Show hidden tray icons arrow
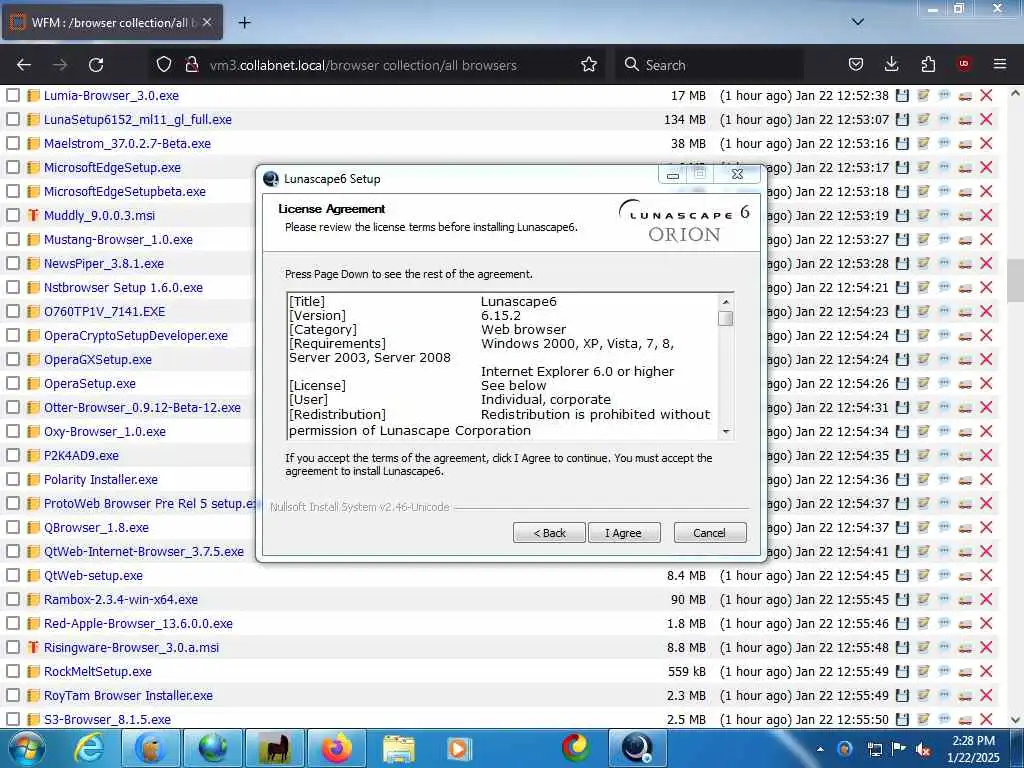 click(820, 749)
